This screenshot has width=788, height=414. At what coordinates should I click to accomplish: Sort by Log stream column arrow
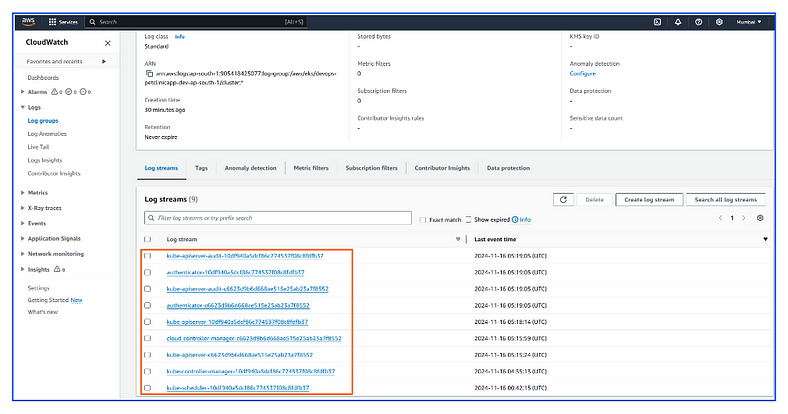coord(458,239)
